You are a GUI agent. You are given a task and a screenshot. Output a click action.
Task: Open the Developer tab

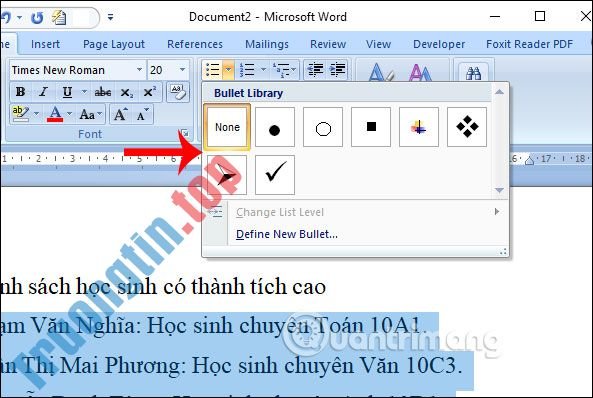coord(439,44)
